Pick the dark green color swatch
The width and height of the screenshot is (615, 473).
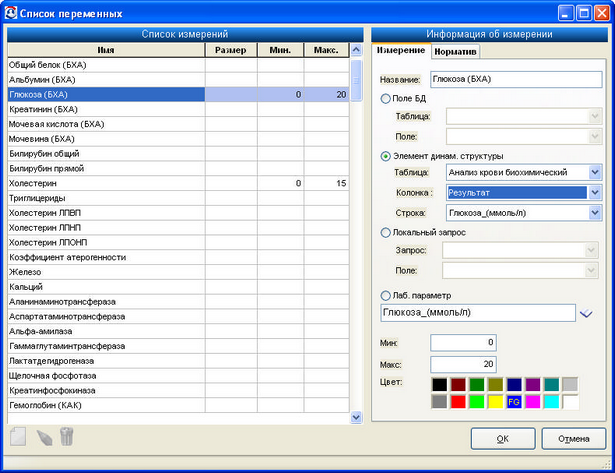[x=477, y=384]
